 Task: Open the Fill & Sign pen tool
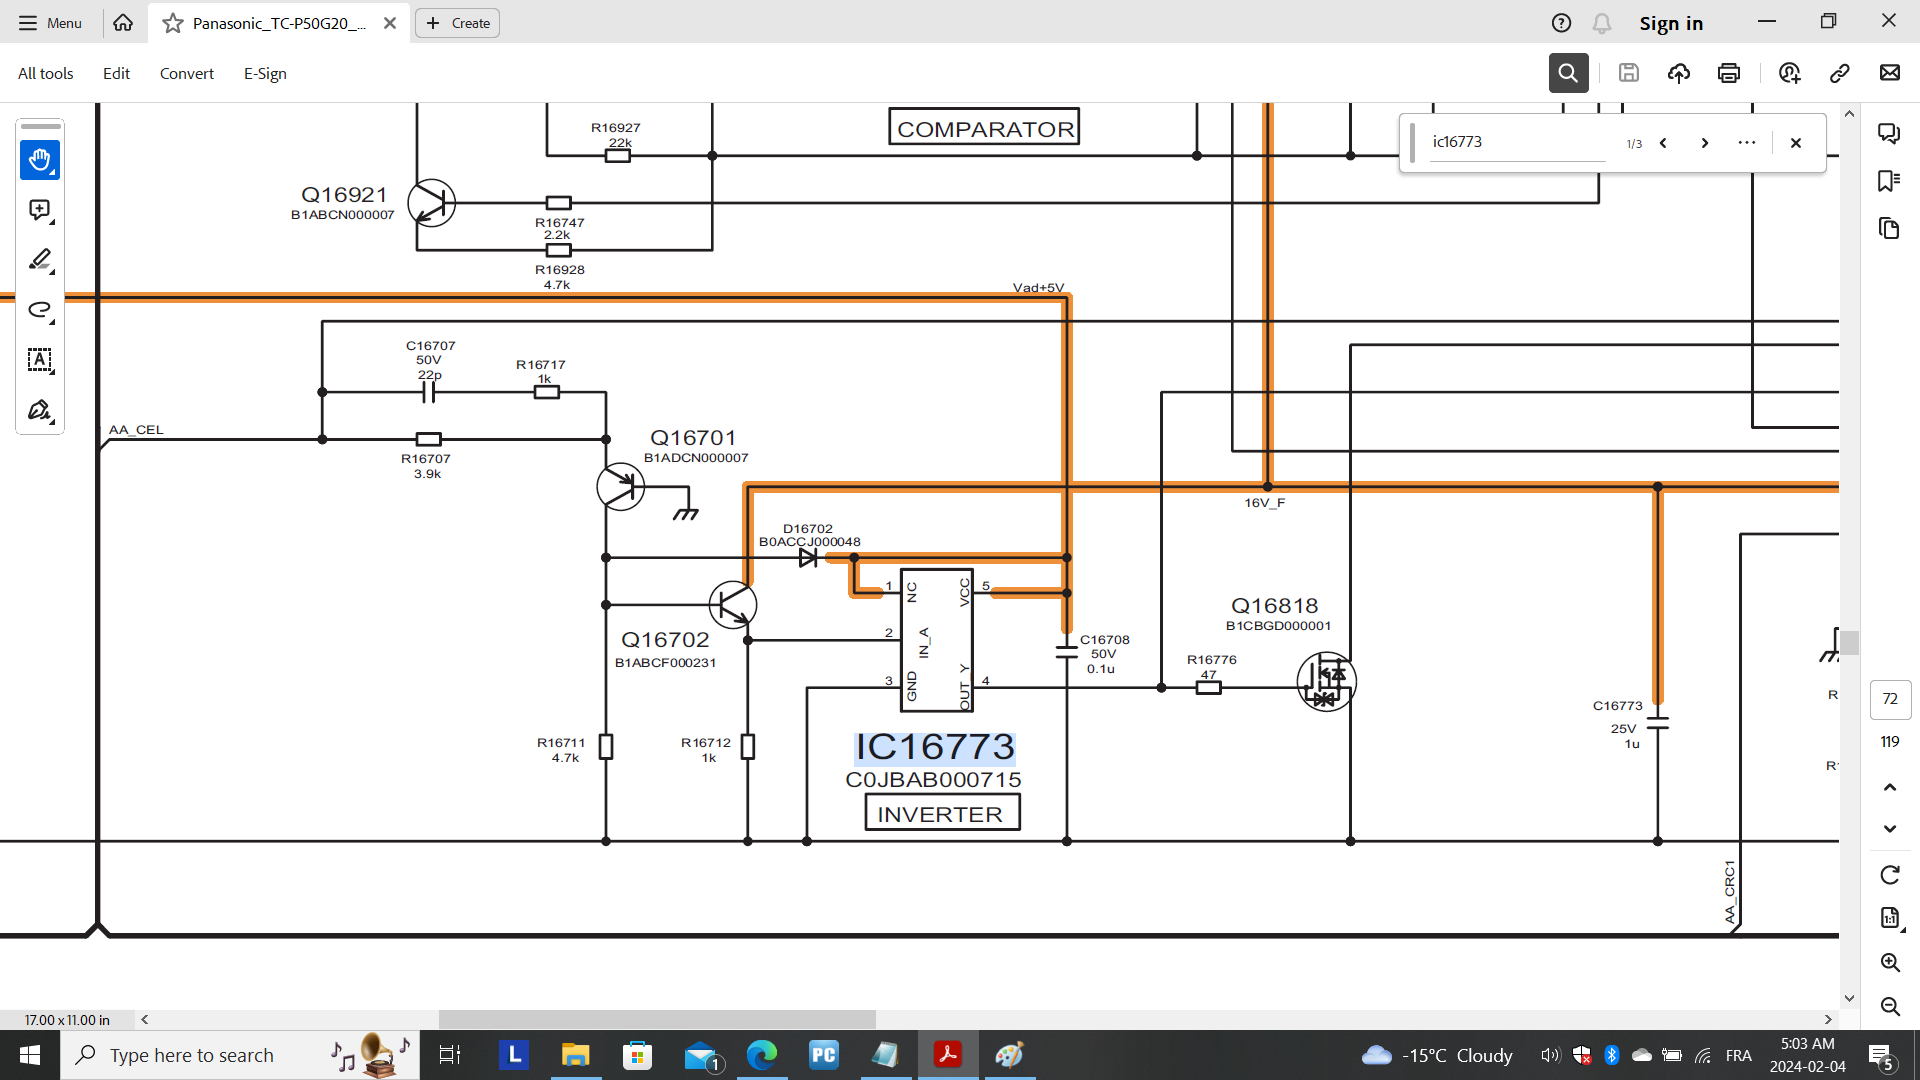tap(40, 410)
